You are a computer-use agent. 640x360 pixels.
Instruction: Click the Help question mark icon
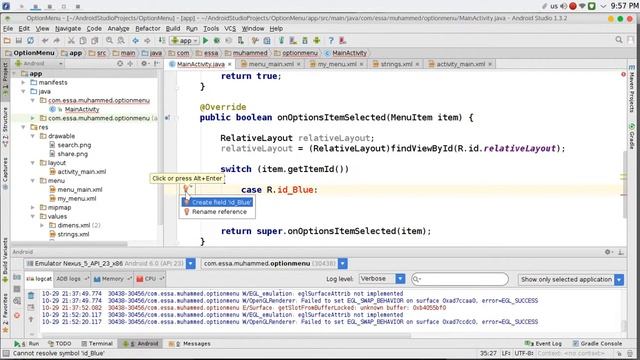(x=331, y=40)
